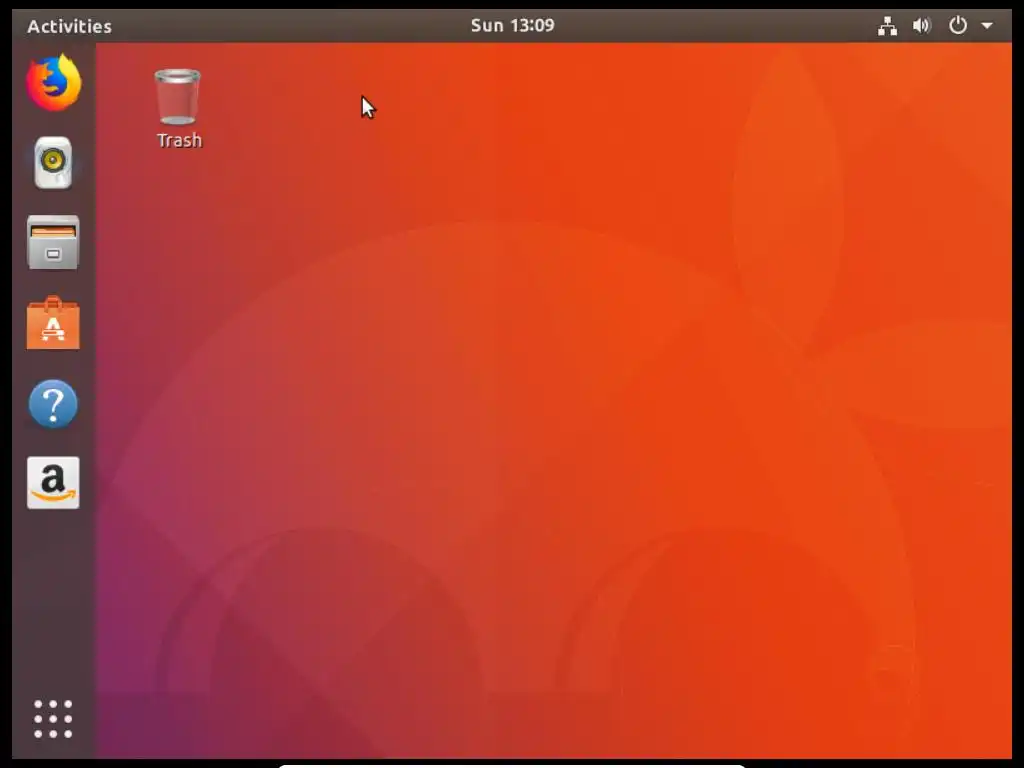Expand the system menu dropdown arrow
Screen dimensions: 1024x768
pyautogui.click(x=987, y=26)
